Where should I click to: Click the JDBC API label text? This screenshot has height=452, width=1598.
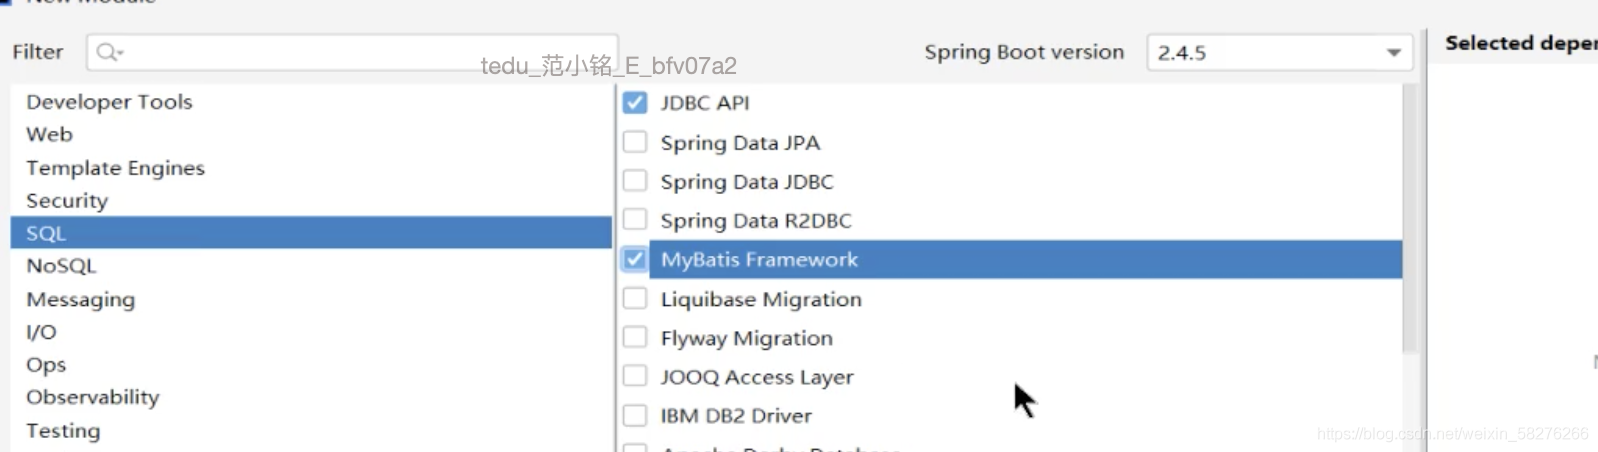[705, 103]
